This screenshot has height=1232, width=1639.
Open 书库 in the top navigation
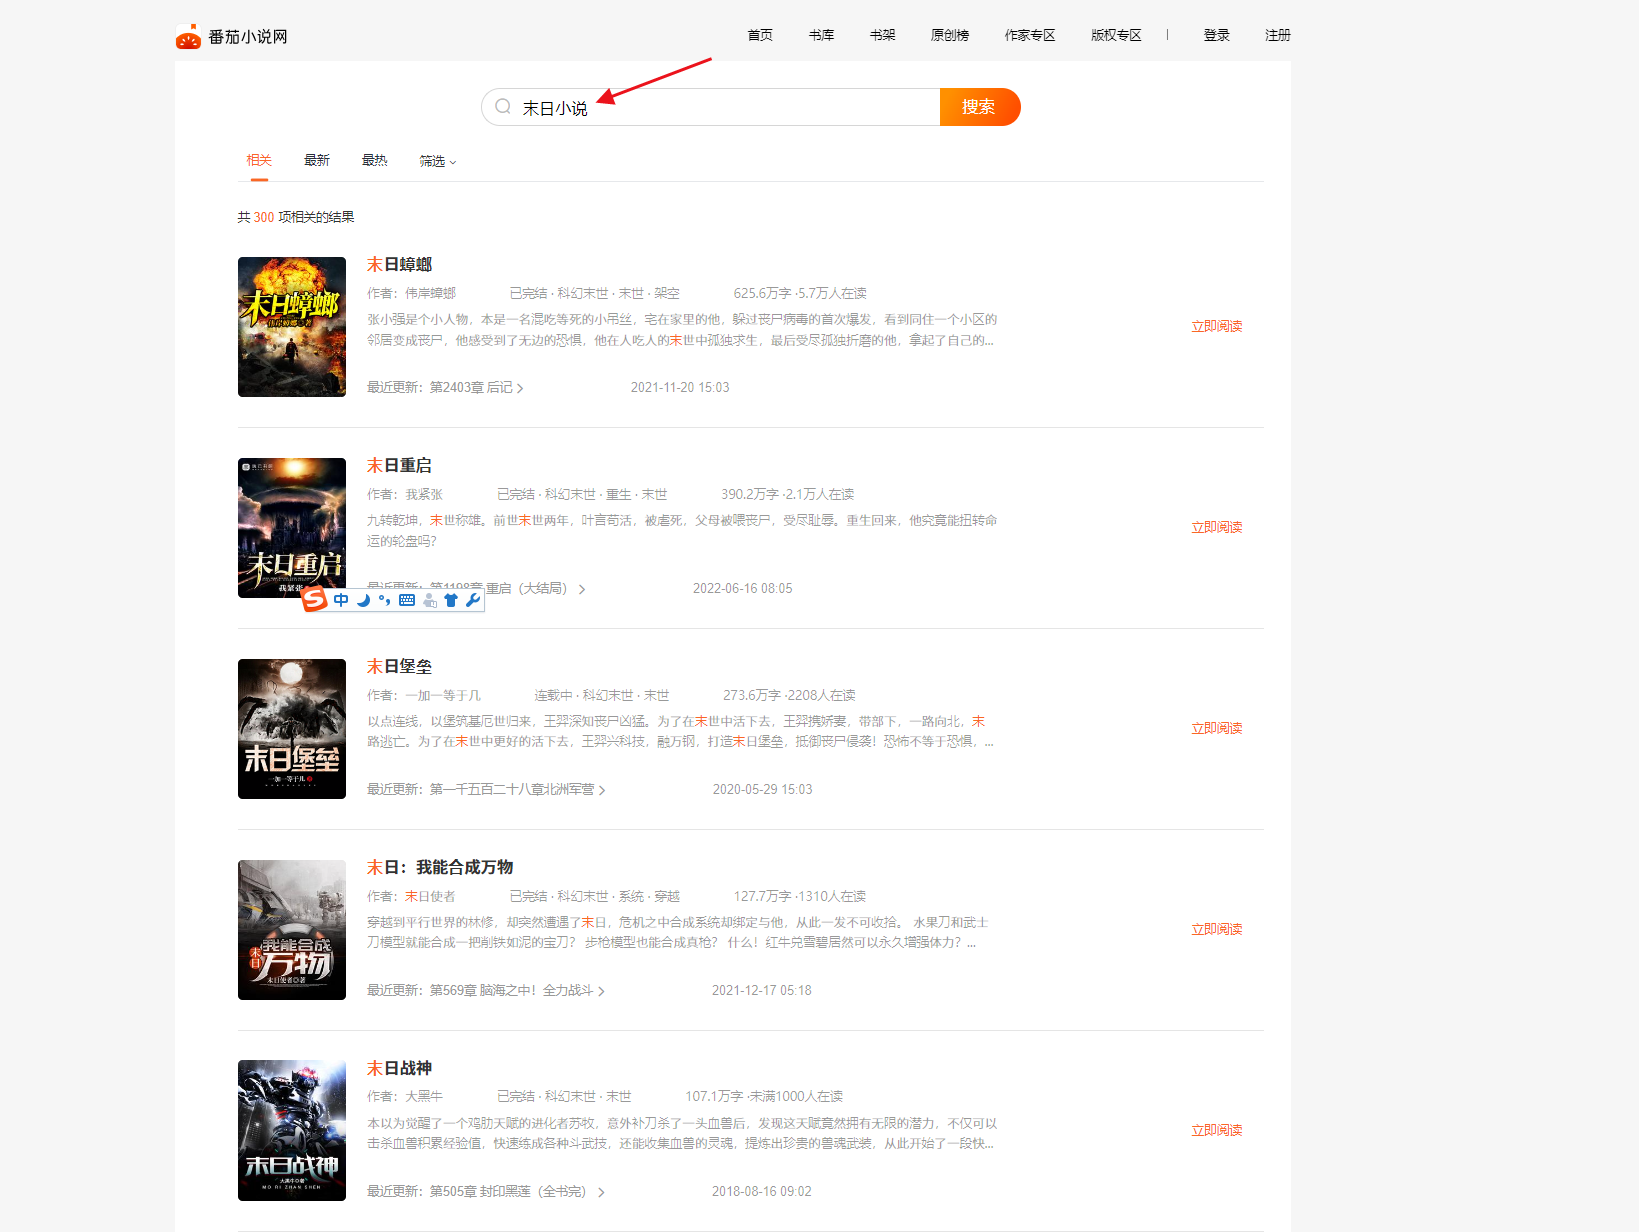click(x=821, y=35)
